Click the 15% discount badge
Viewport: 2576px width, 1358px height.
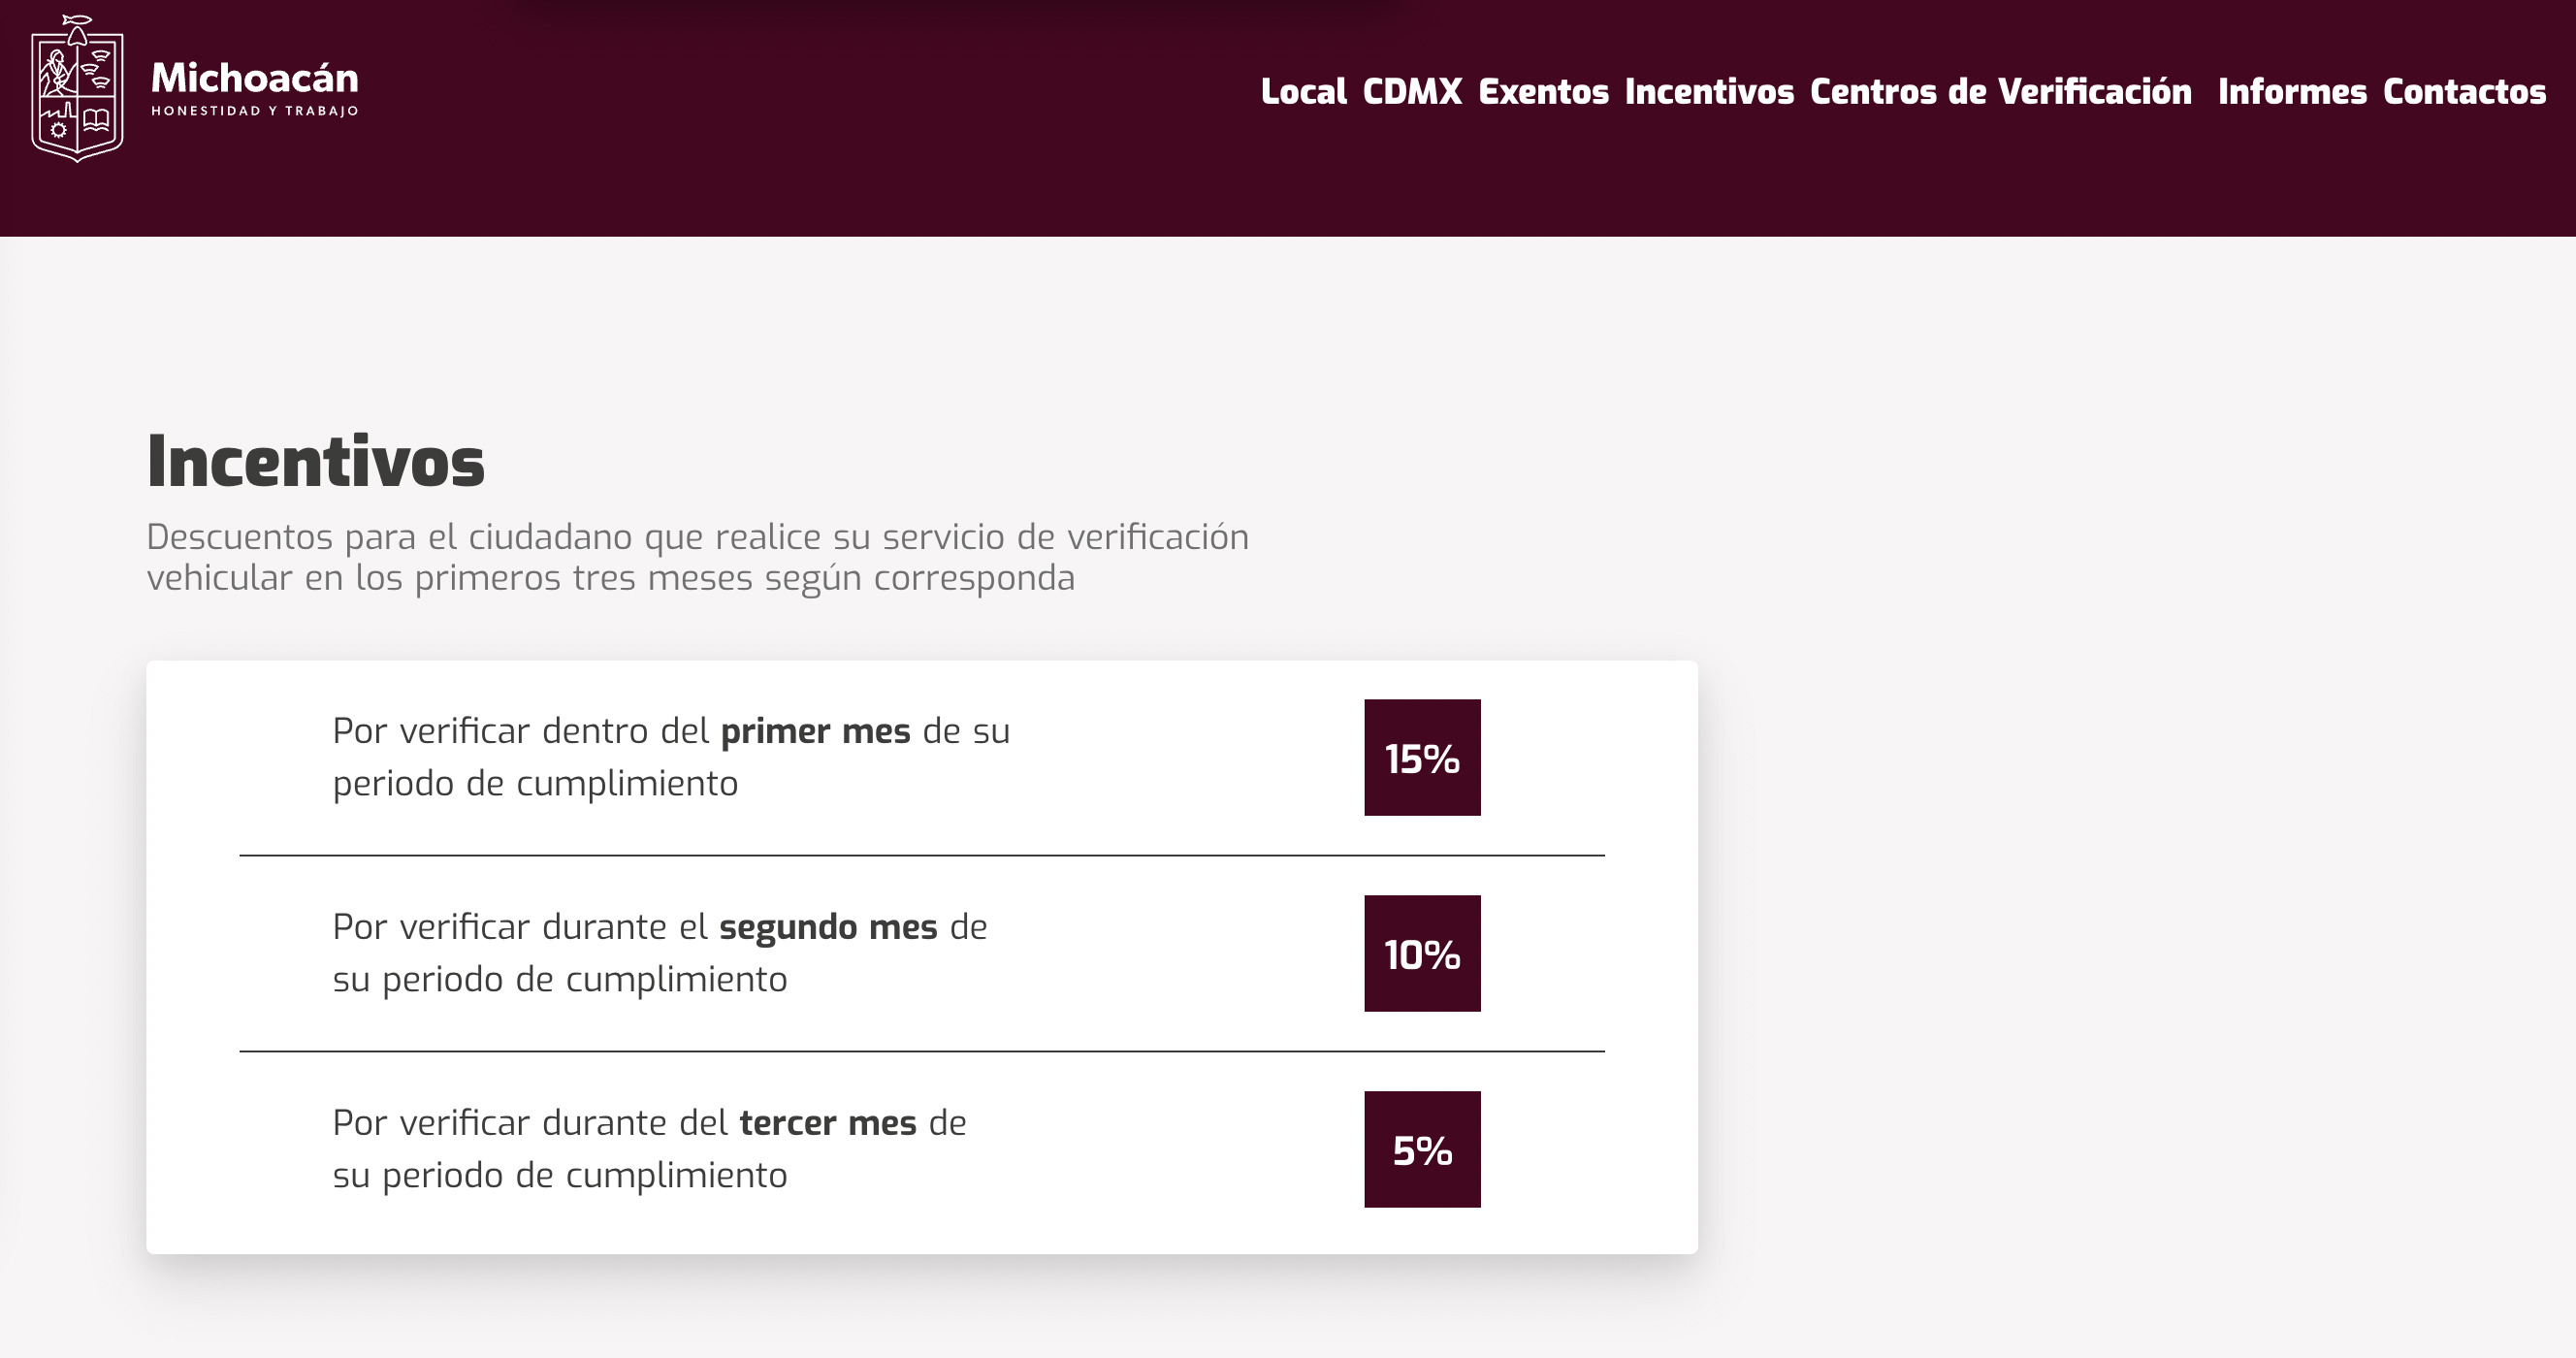pyautogui.click(x=1422, y=758)
